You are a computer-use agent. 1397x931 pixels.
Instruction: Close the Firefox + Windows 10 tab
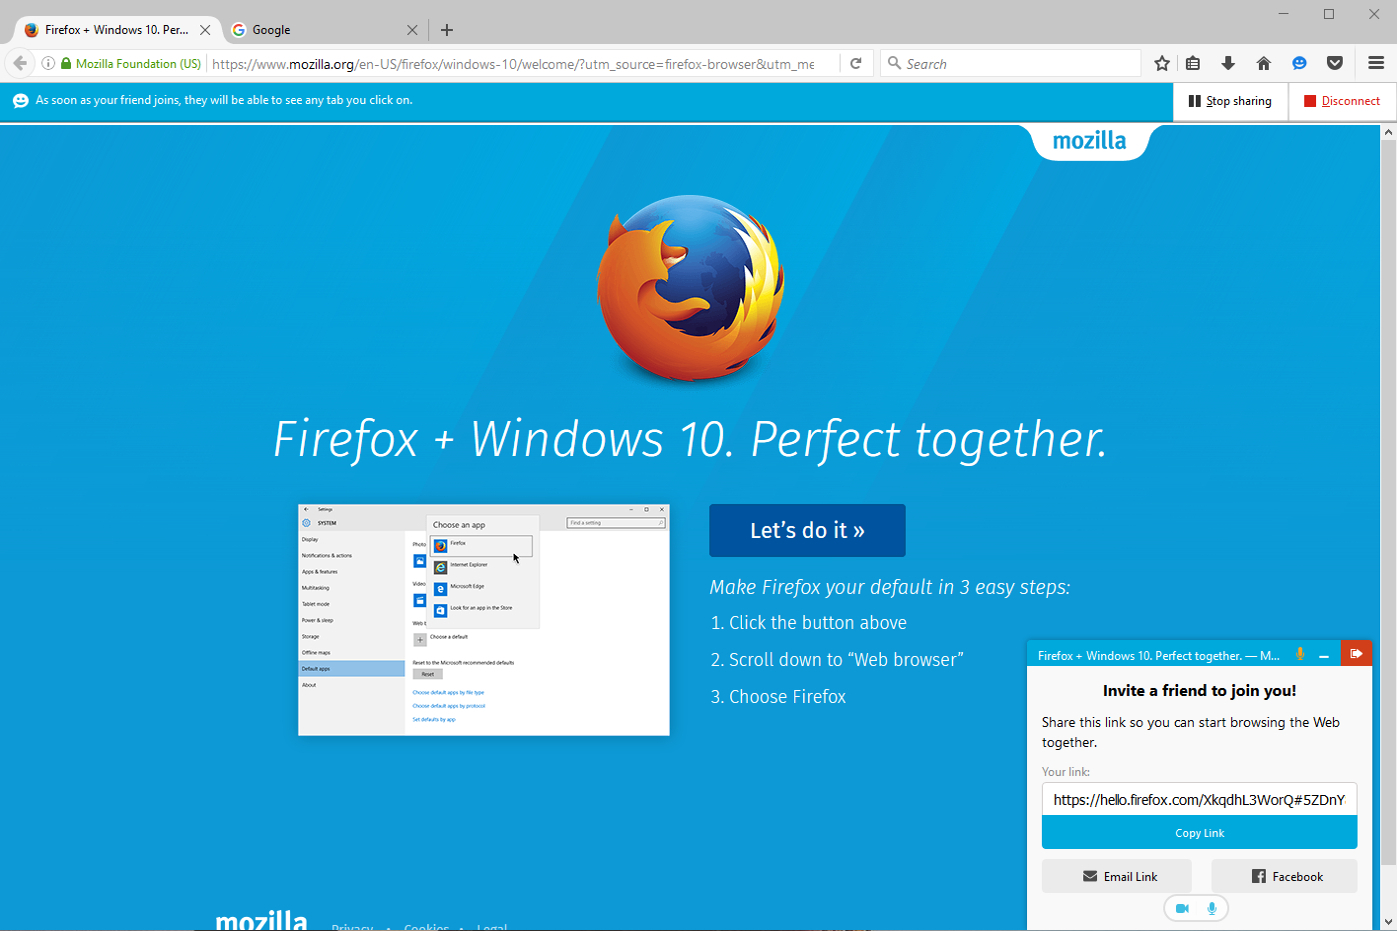pos(205,30)
